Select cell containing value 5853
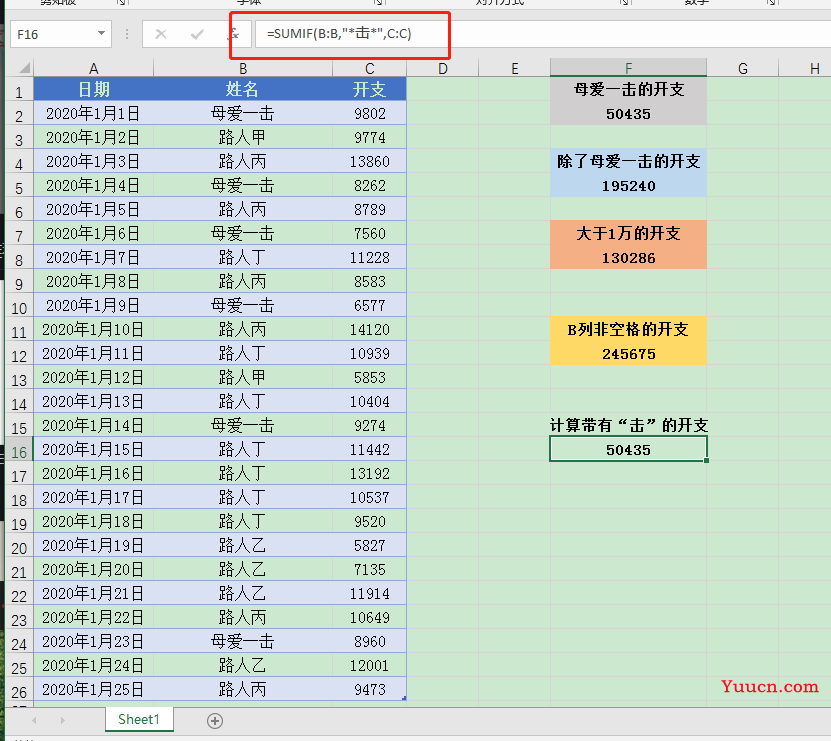The width and height of the screenshot is (831, 741). [369, 377]
